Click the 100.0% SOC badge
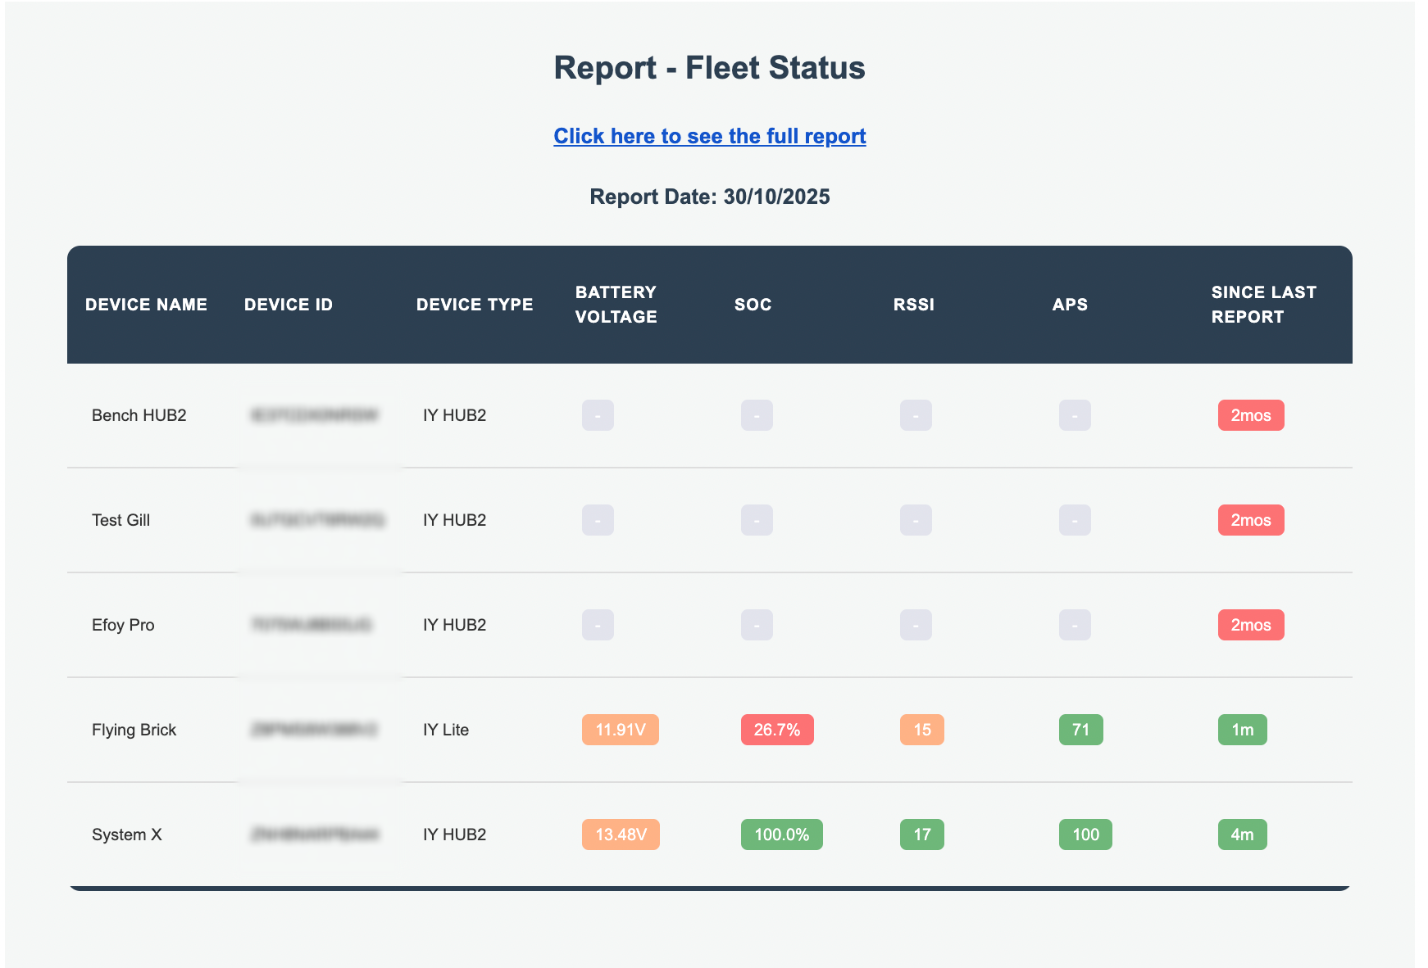 (x=781, y=835)
